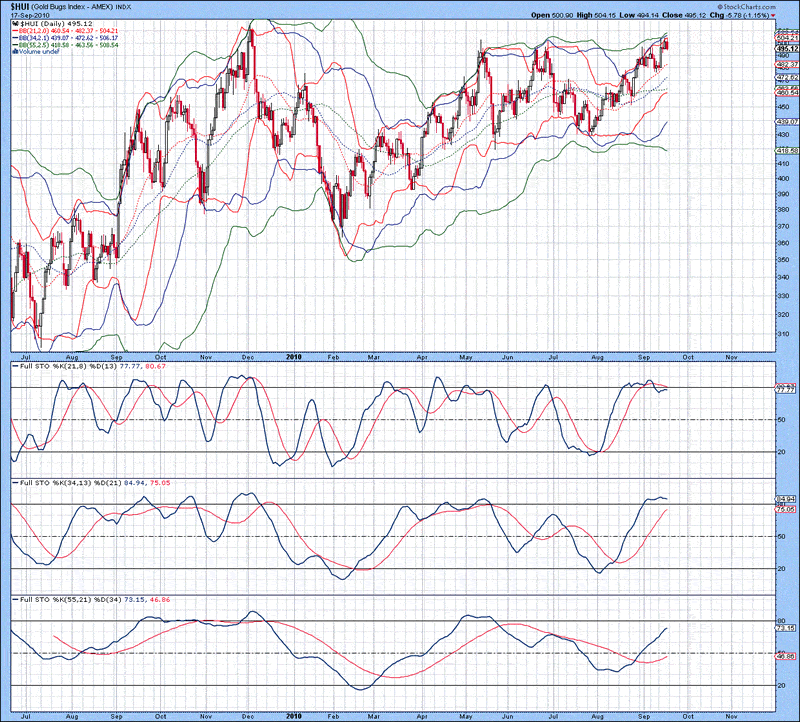Click the Dec label on the main chart axis
Screen dimensions: 800x722
(246, 356)
